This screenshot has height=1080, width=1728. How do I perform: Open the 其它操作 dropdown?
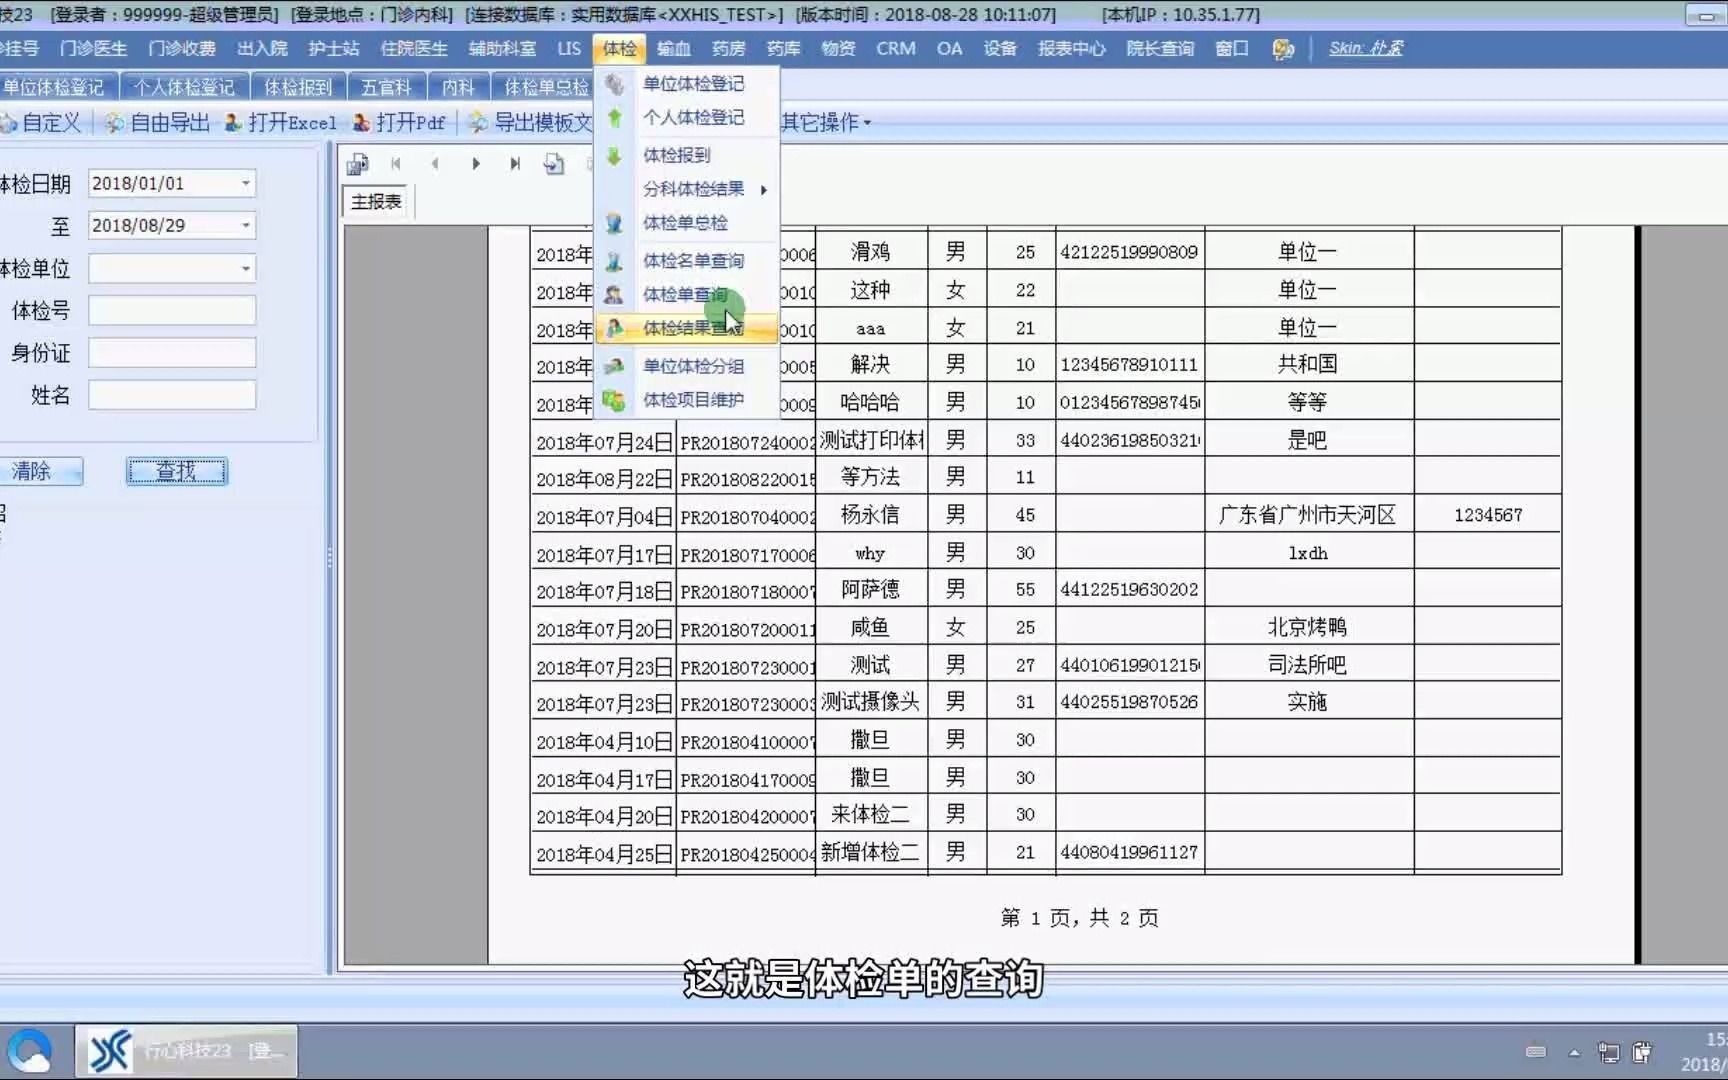[x=826, y=122]
